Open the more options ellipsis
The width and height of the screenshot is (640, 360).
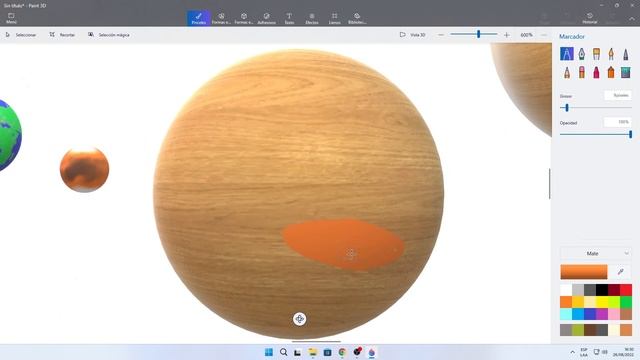(x=544, y=35)
